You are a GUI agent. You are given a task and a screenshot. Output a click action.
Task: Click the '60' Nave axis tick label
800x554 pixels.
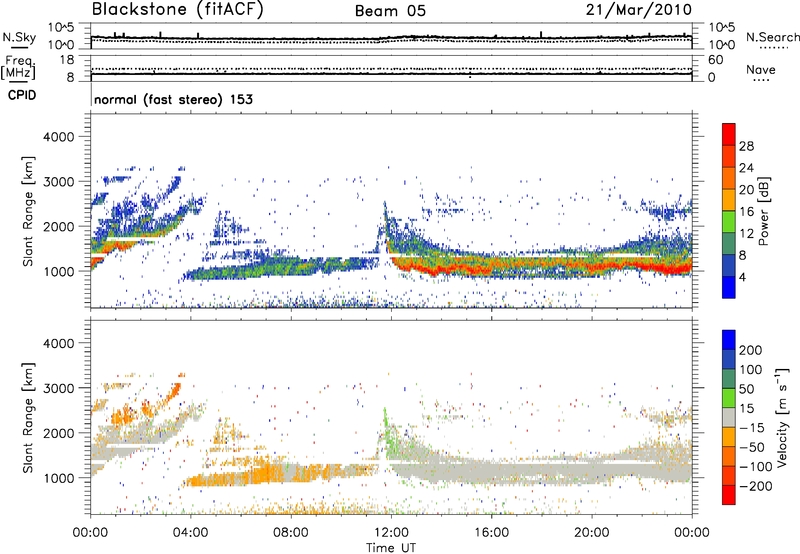point(715,60)
